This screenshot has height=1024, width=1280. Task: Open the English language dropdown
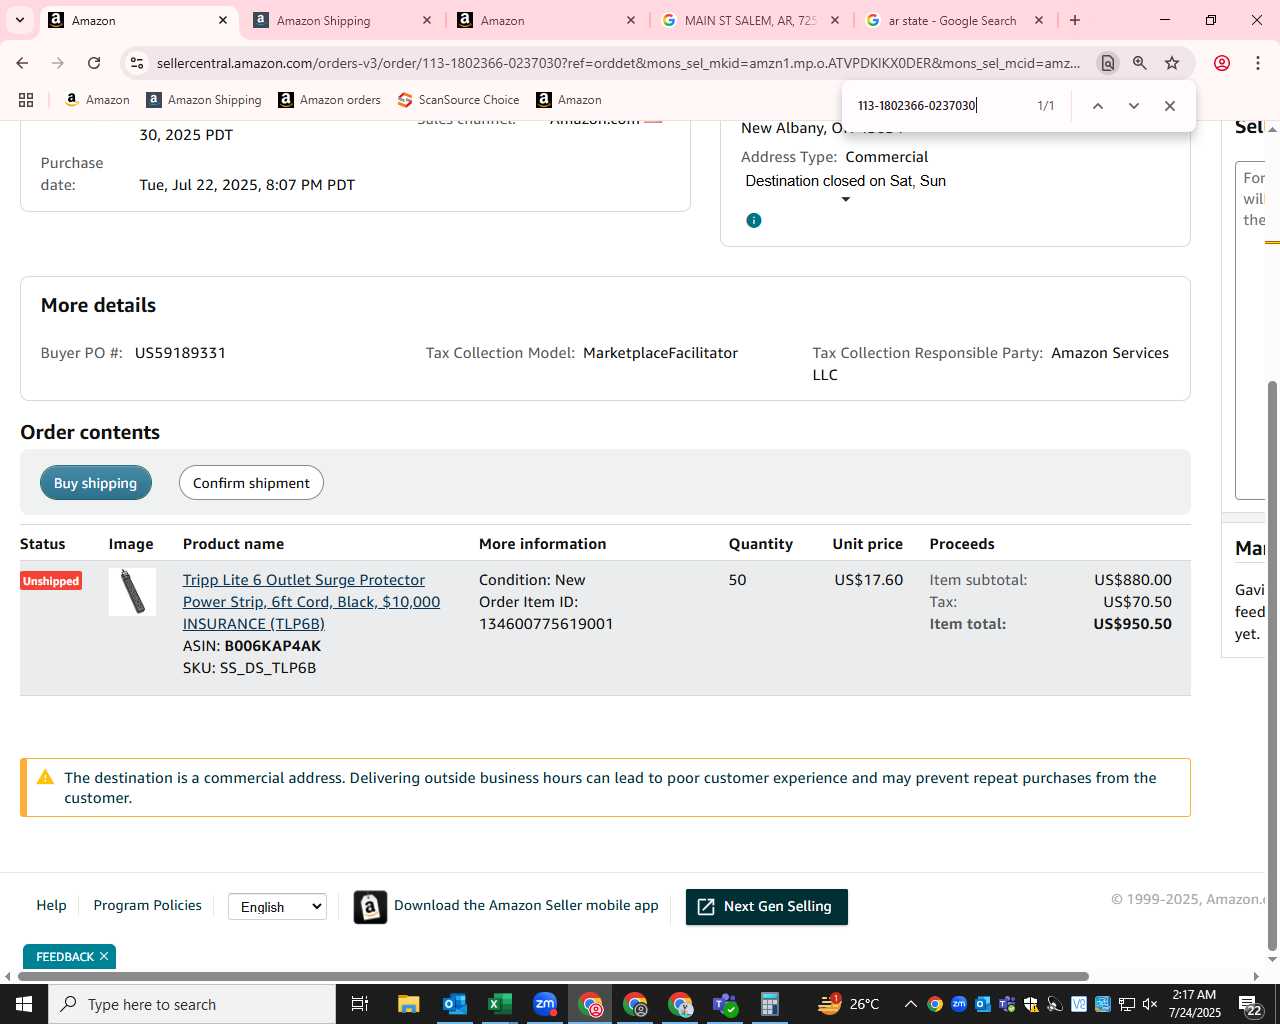pos(277,907)
